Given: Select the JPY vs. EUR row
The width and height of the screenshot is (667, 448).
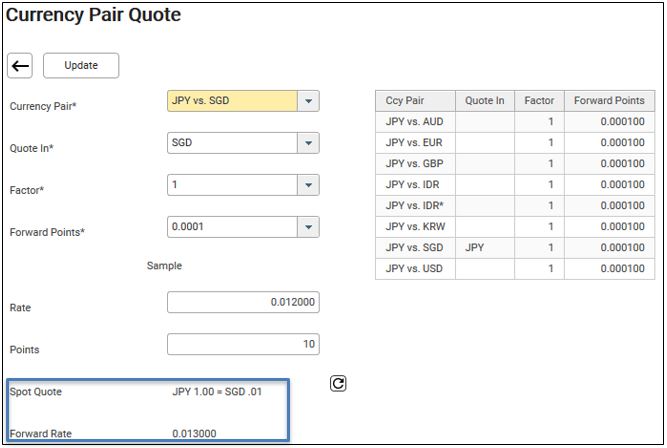Looking at the screenshot, I should (515, 143).
